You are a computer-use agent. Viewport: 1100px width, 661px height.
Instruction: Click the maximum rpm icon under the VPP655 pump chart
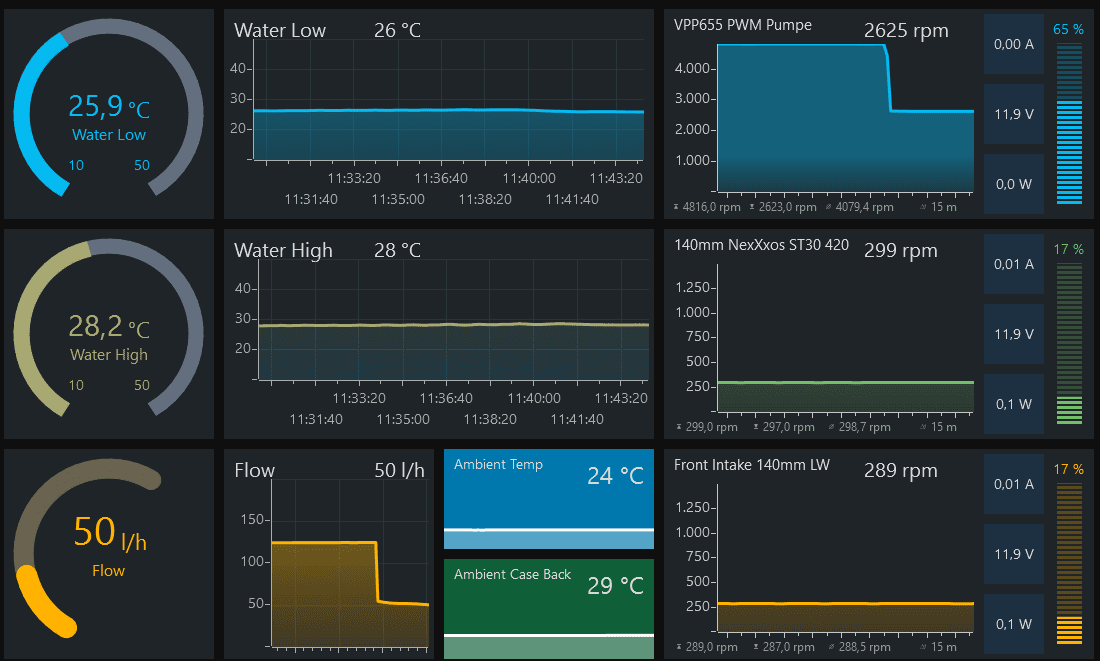[x=678, y=207]
